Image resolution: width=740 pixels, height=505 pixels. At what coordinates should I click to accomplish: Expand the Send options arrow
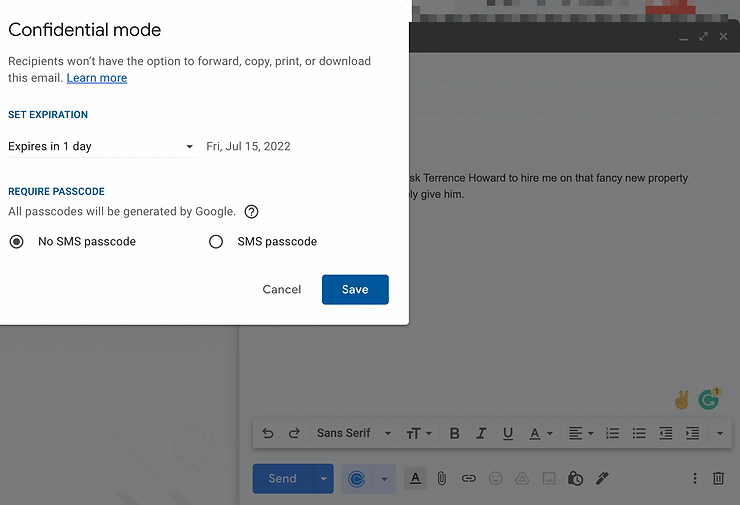click(324, 479)
